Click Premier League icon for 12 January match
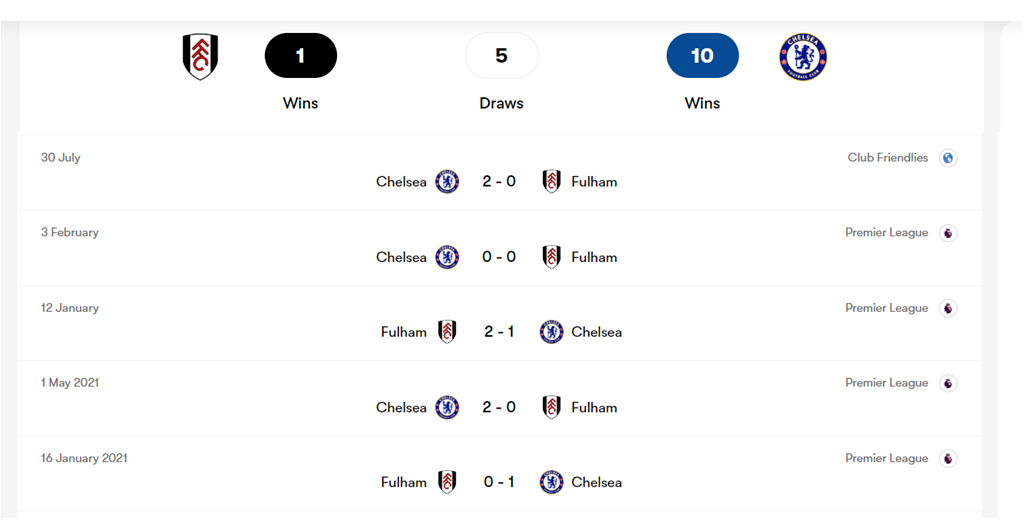The width and height of the screenshot is (1024, 520). click(948, 308)
